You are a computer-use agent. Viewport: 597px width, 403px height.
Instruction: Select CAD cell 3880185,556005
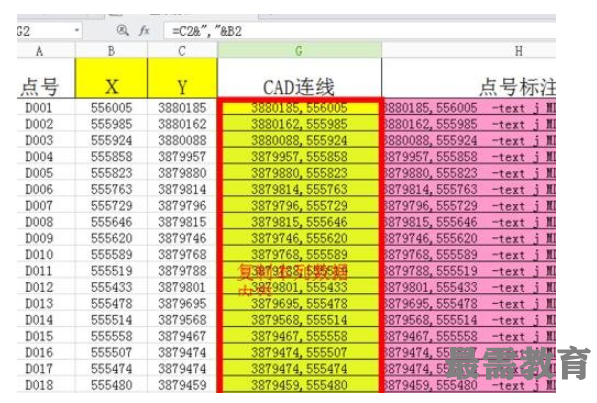pos(300,108)
